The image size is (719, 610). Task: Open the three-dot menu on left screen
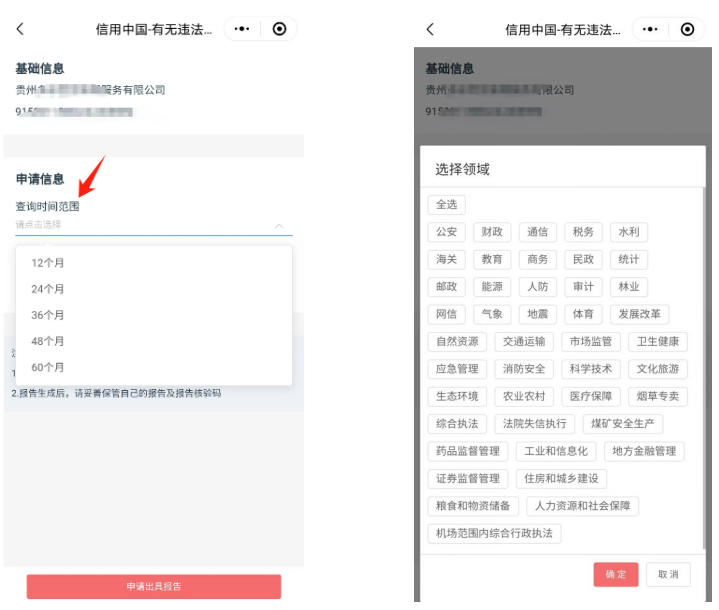(243, 30)
